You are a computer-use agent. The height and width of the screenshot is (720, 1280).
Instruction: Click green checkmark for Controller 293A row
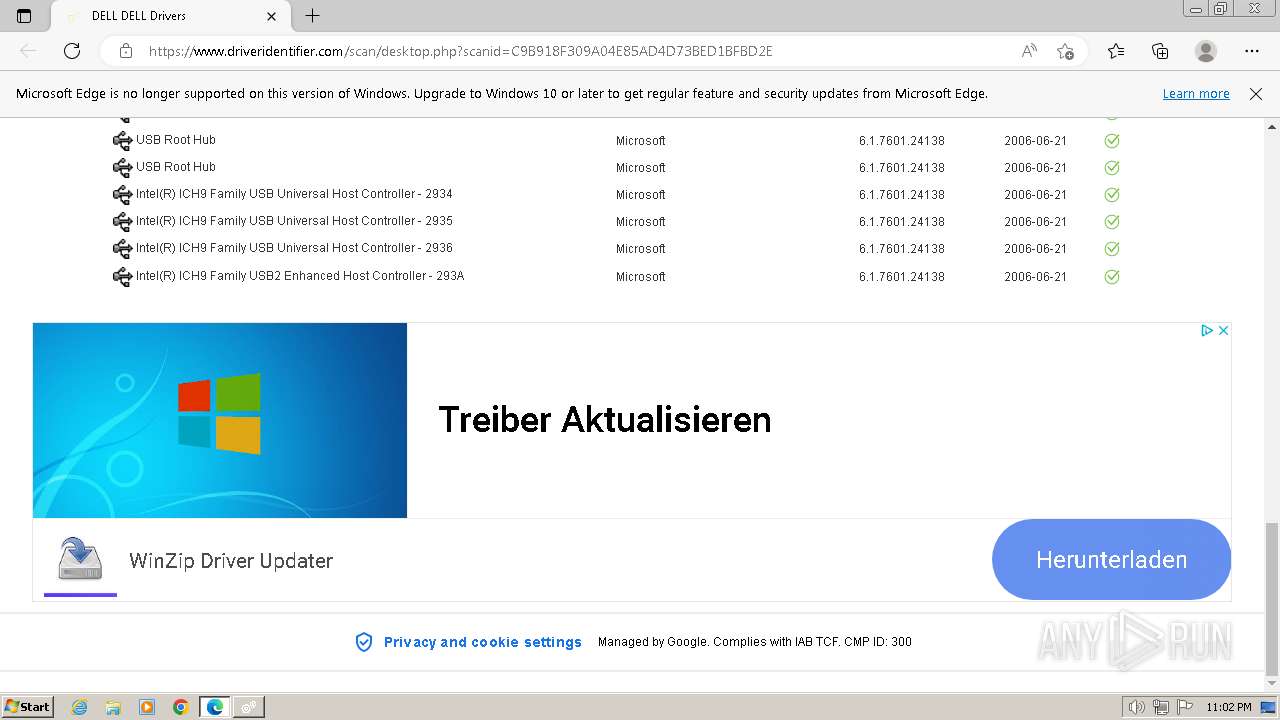click(x=1112, y=277)
